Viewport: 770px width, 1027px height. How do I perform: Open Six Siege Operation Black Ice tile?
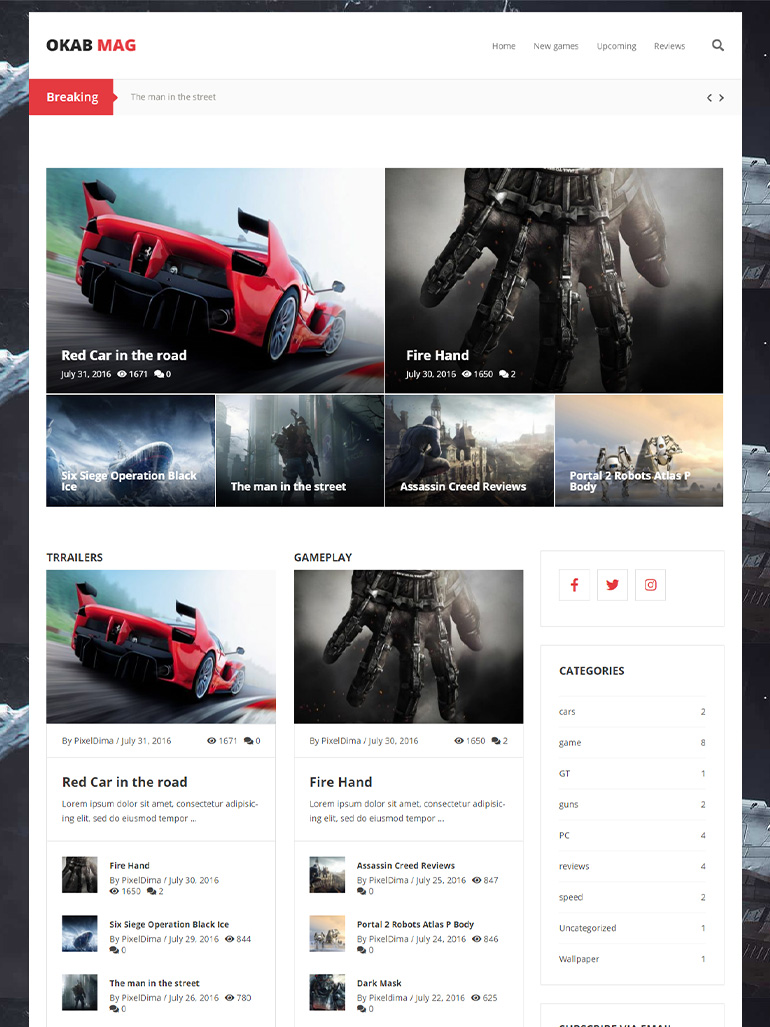[x=130, y=451]
